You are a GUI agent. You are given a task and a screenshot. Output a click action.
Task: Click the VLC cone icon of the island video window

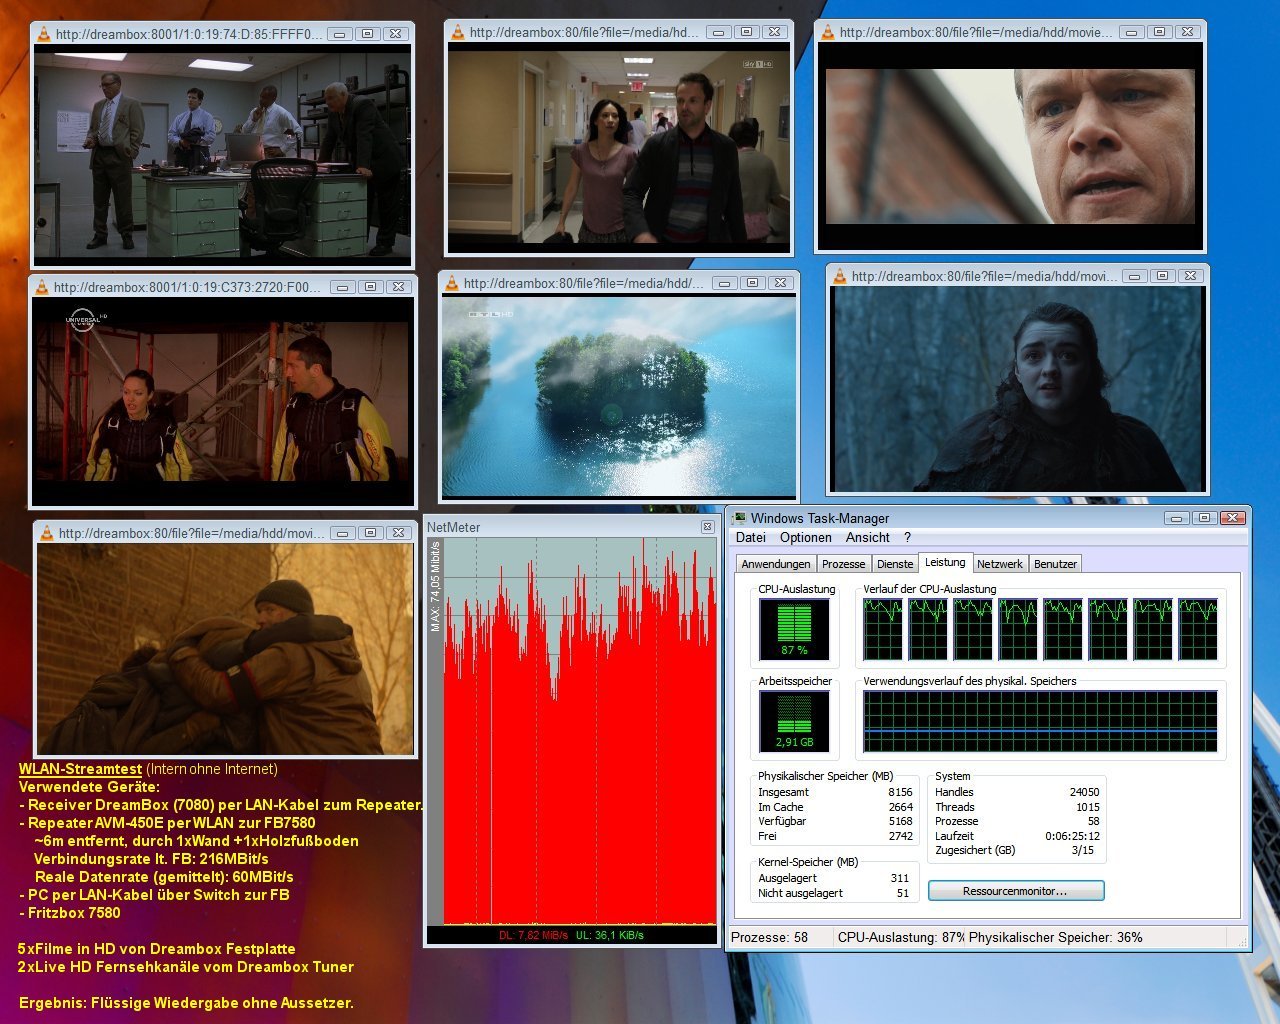click(451, 283)
